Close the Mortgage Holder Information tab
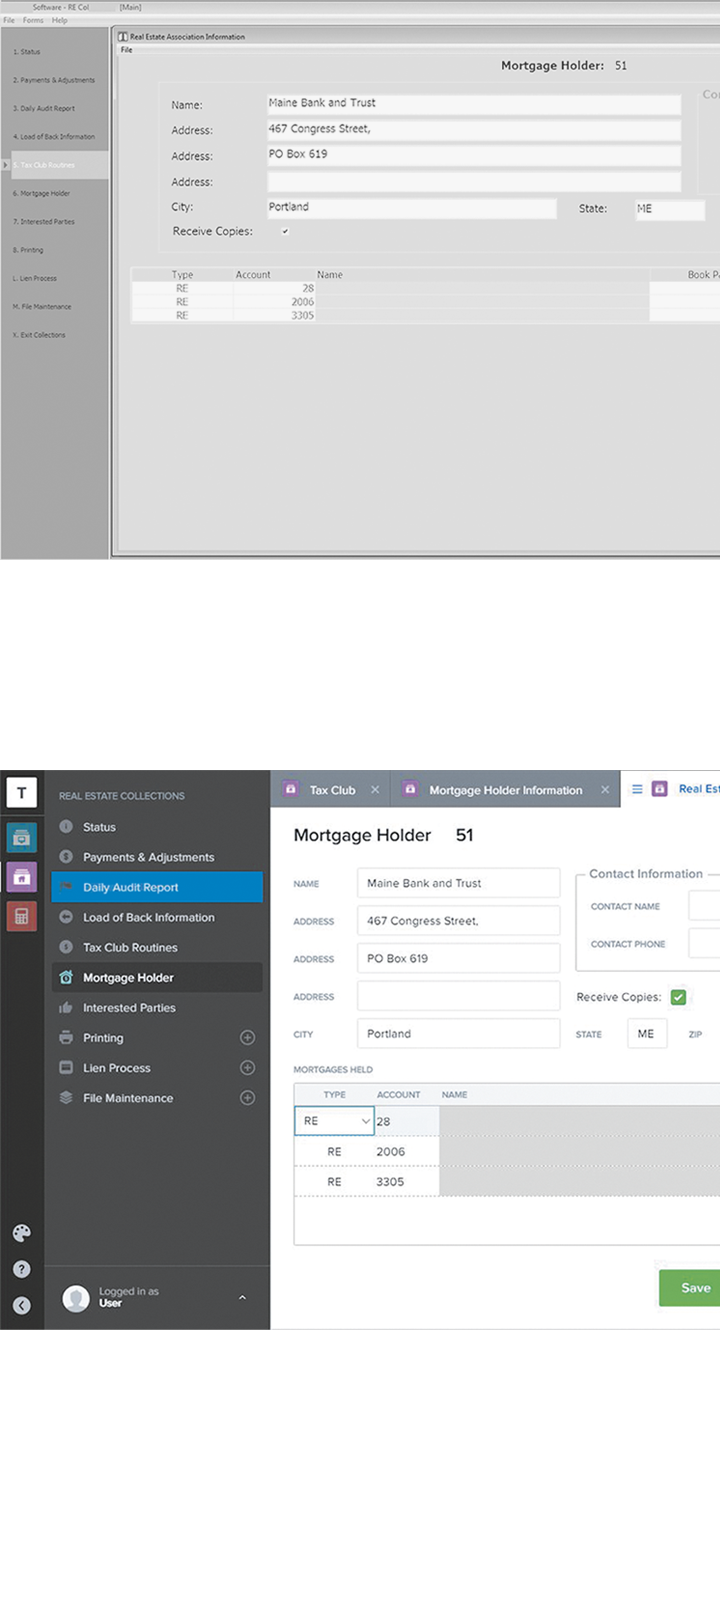Image resolution: width=720 pixels, height=1600 pixels. [605, 790]
